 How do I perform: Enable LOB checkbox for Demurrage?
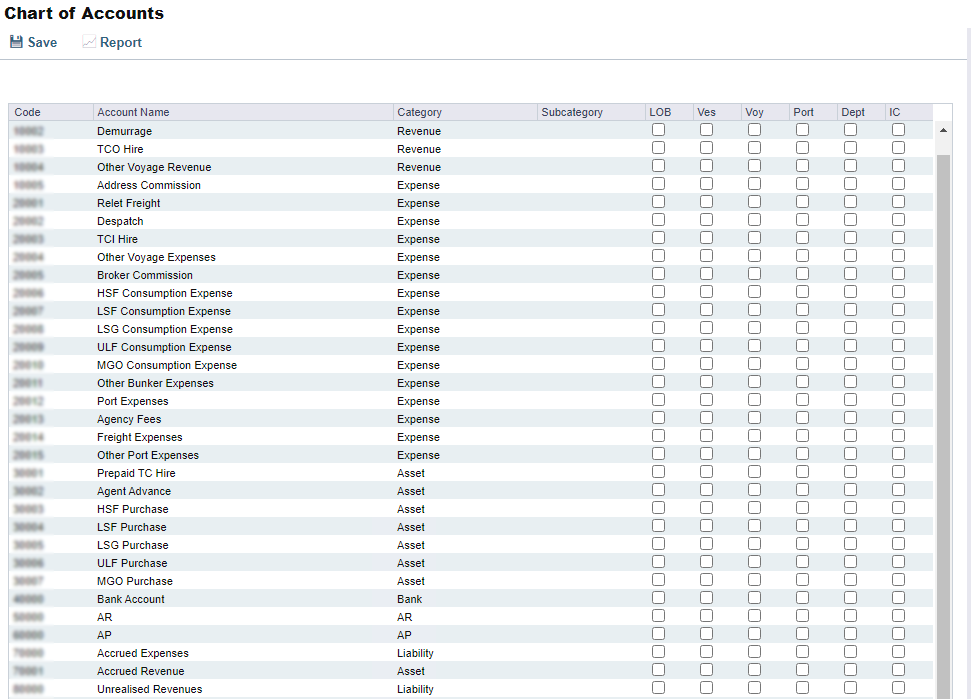[658, 129]
